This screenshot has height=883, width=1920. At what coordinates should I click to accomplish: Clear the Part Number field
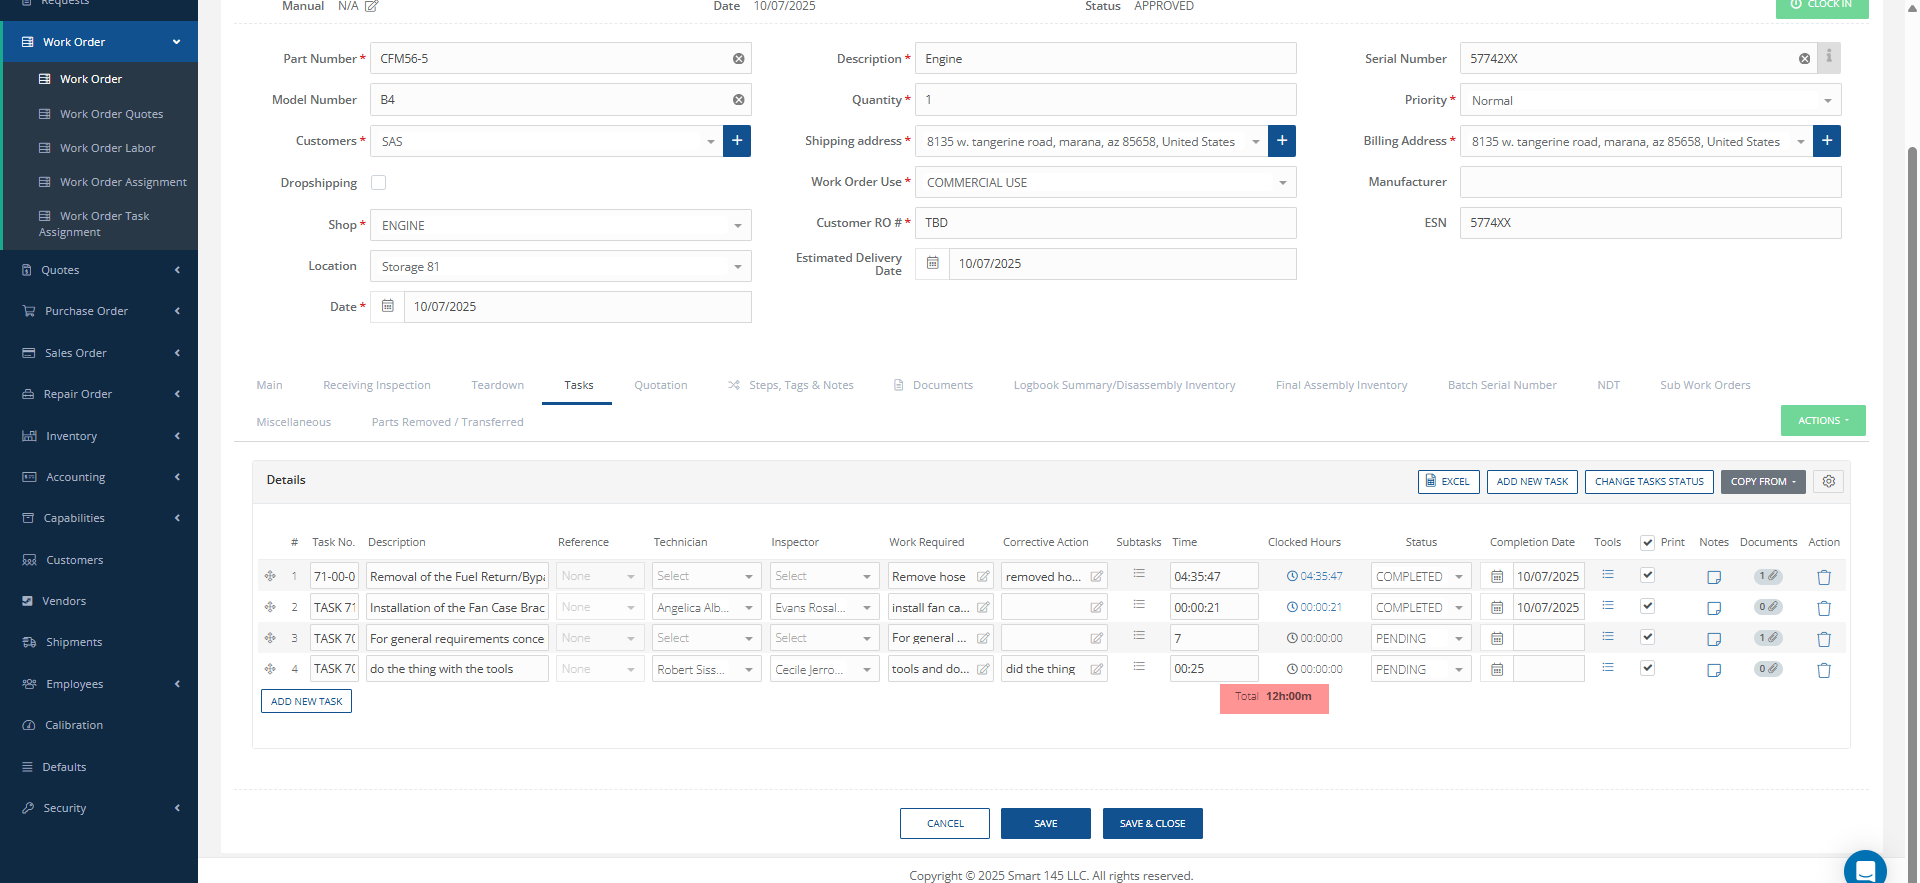point(738,59)
